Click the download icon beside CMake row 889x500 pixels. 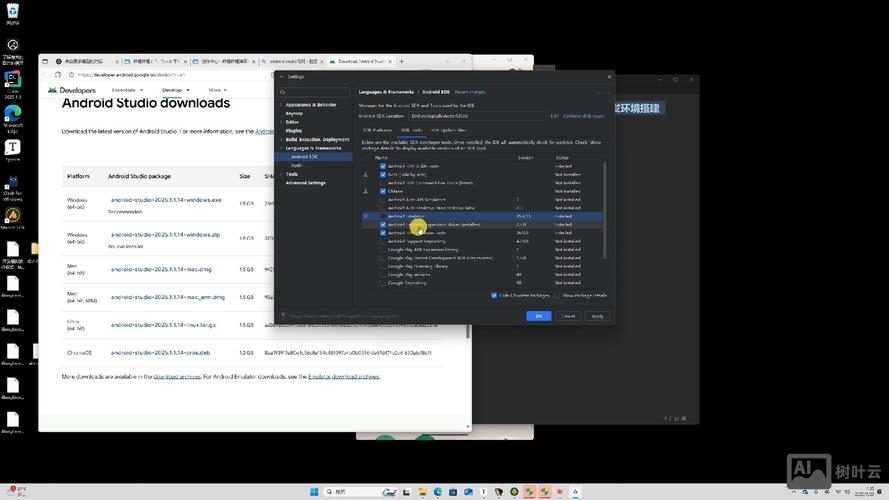[x=365, y=191]
